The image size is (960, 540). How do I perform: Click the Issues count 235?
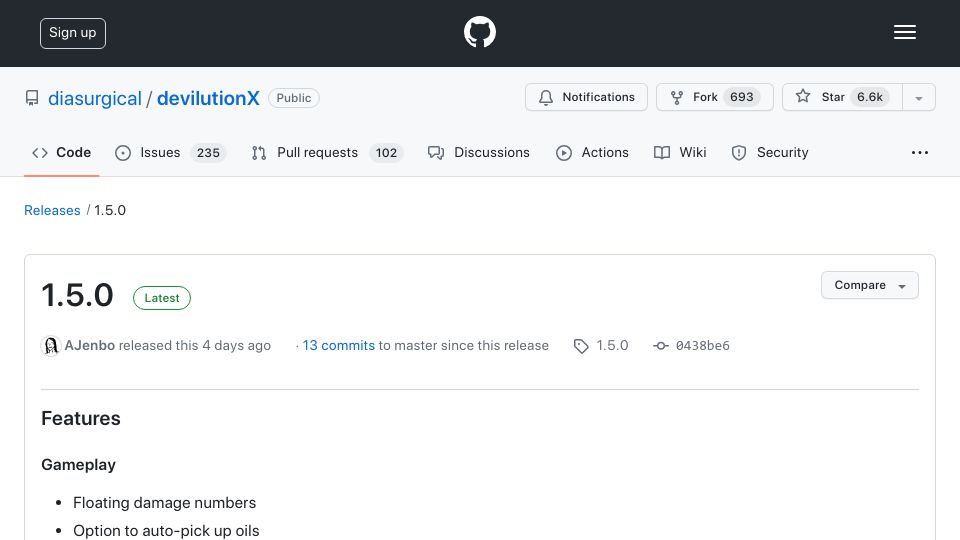point(208,152)
